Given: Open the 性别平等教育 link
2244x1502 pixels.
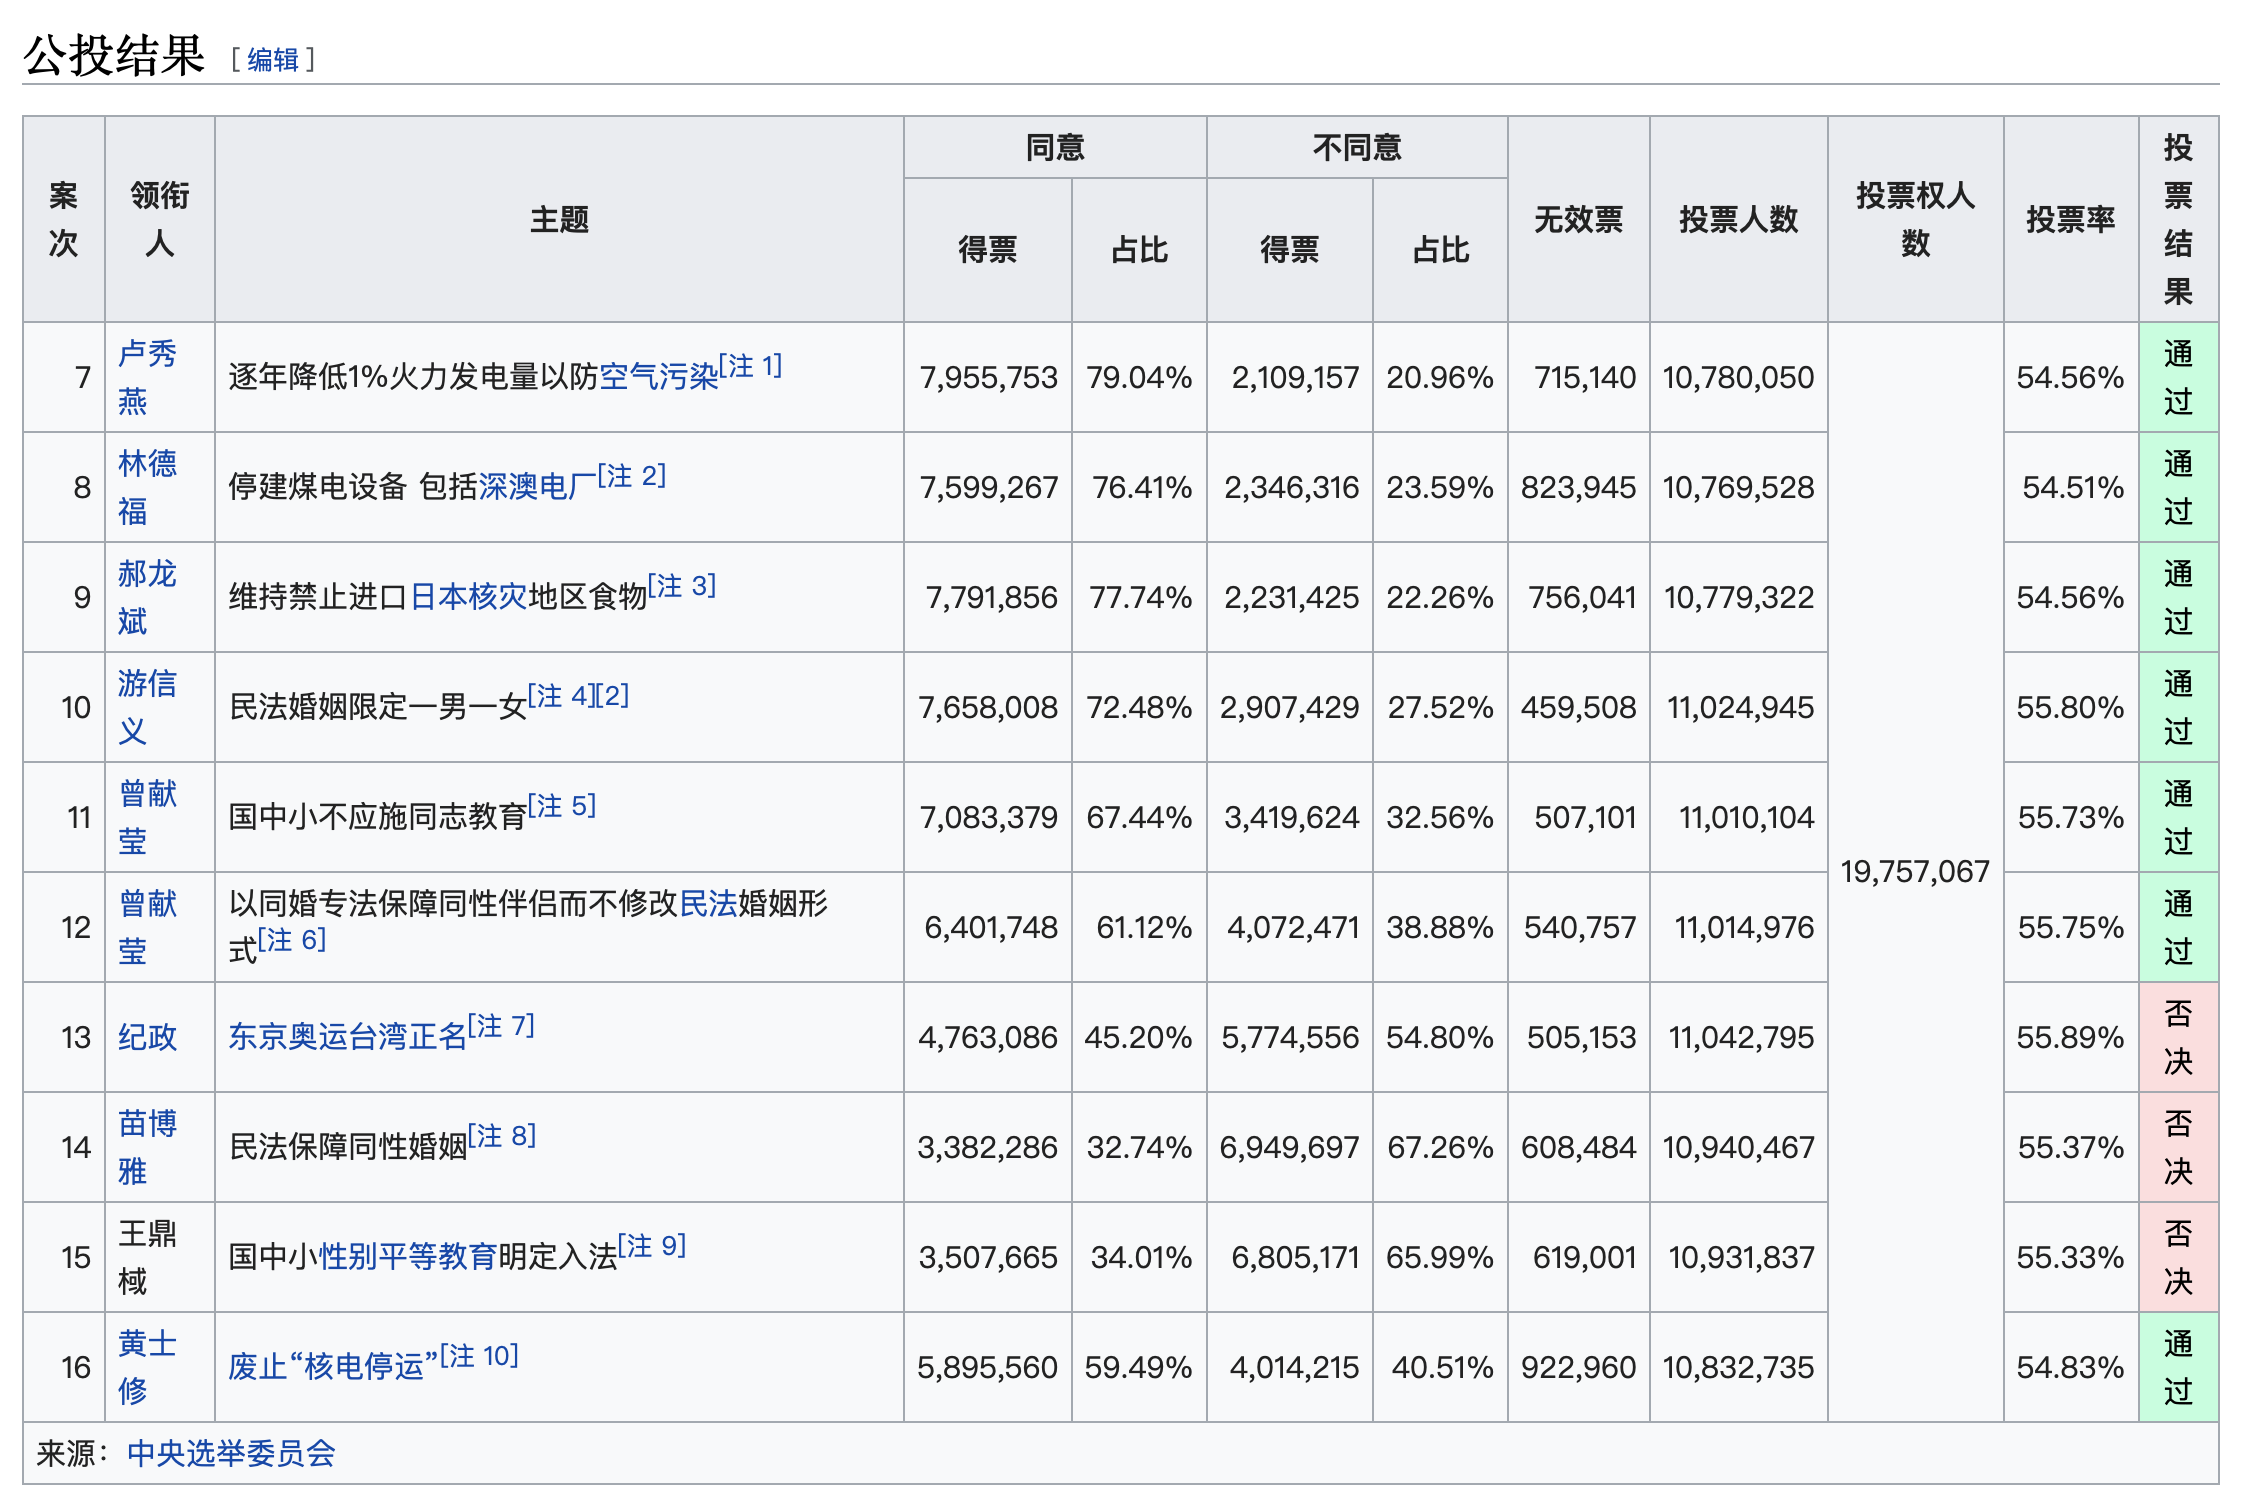Looking at the screenshot, I should click(407, 1257).
